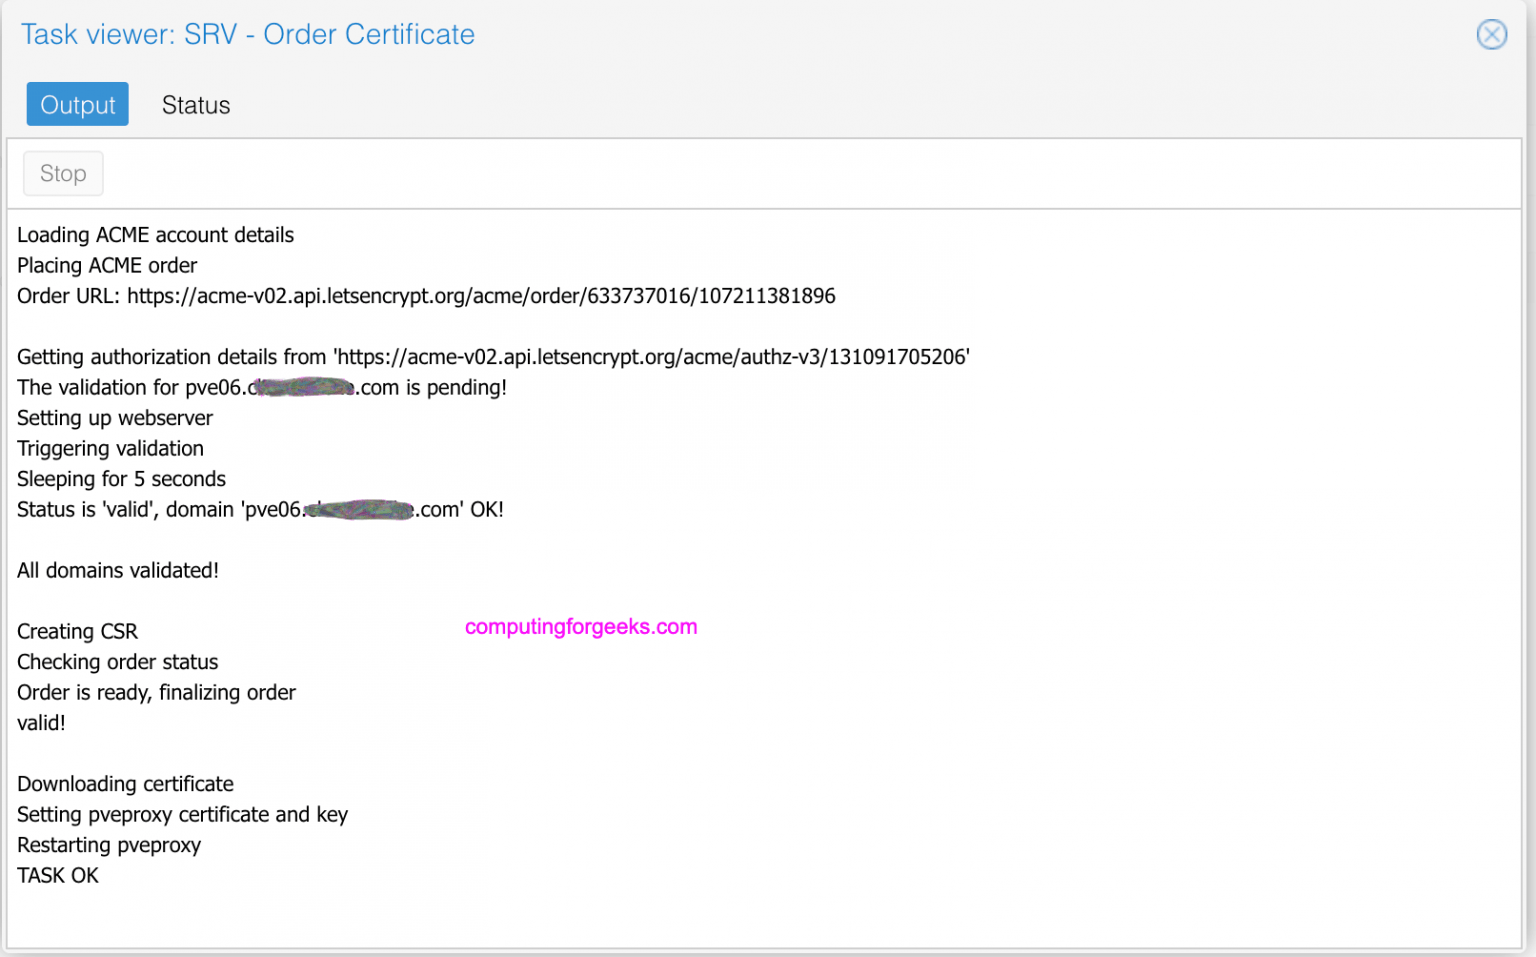Click the 'Loading ACME account details' line
The height and width of the screenshot is (957, 1536).
pos(155,235)
